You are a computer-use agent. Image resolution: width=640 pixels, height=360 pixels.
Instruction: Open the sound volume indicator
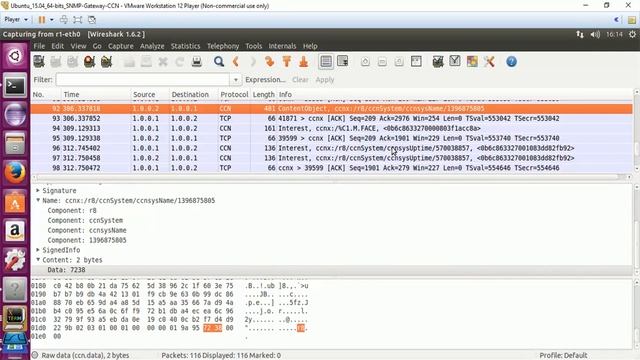pyautogui.click(x=595, y=34)
